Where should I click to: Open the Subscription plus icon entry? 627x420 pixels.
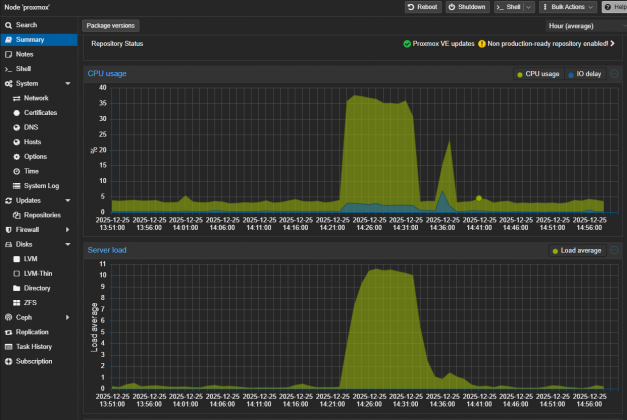(8, 361)
